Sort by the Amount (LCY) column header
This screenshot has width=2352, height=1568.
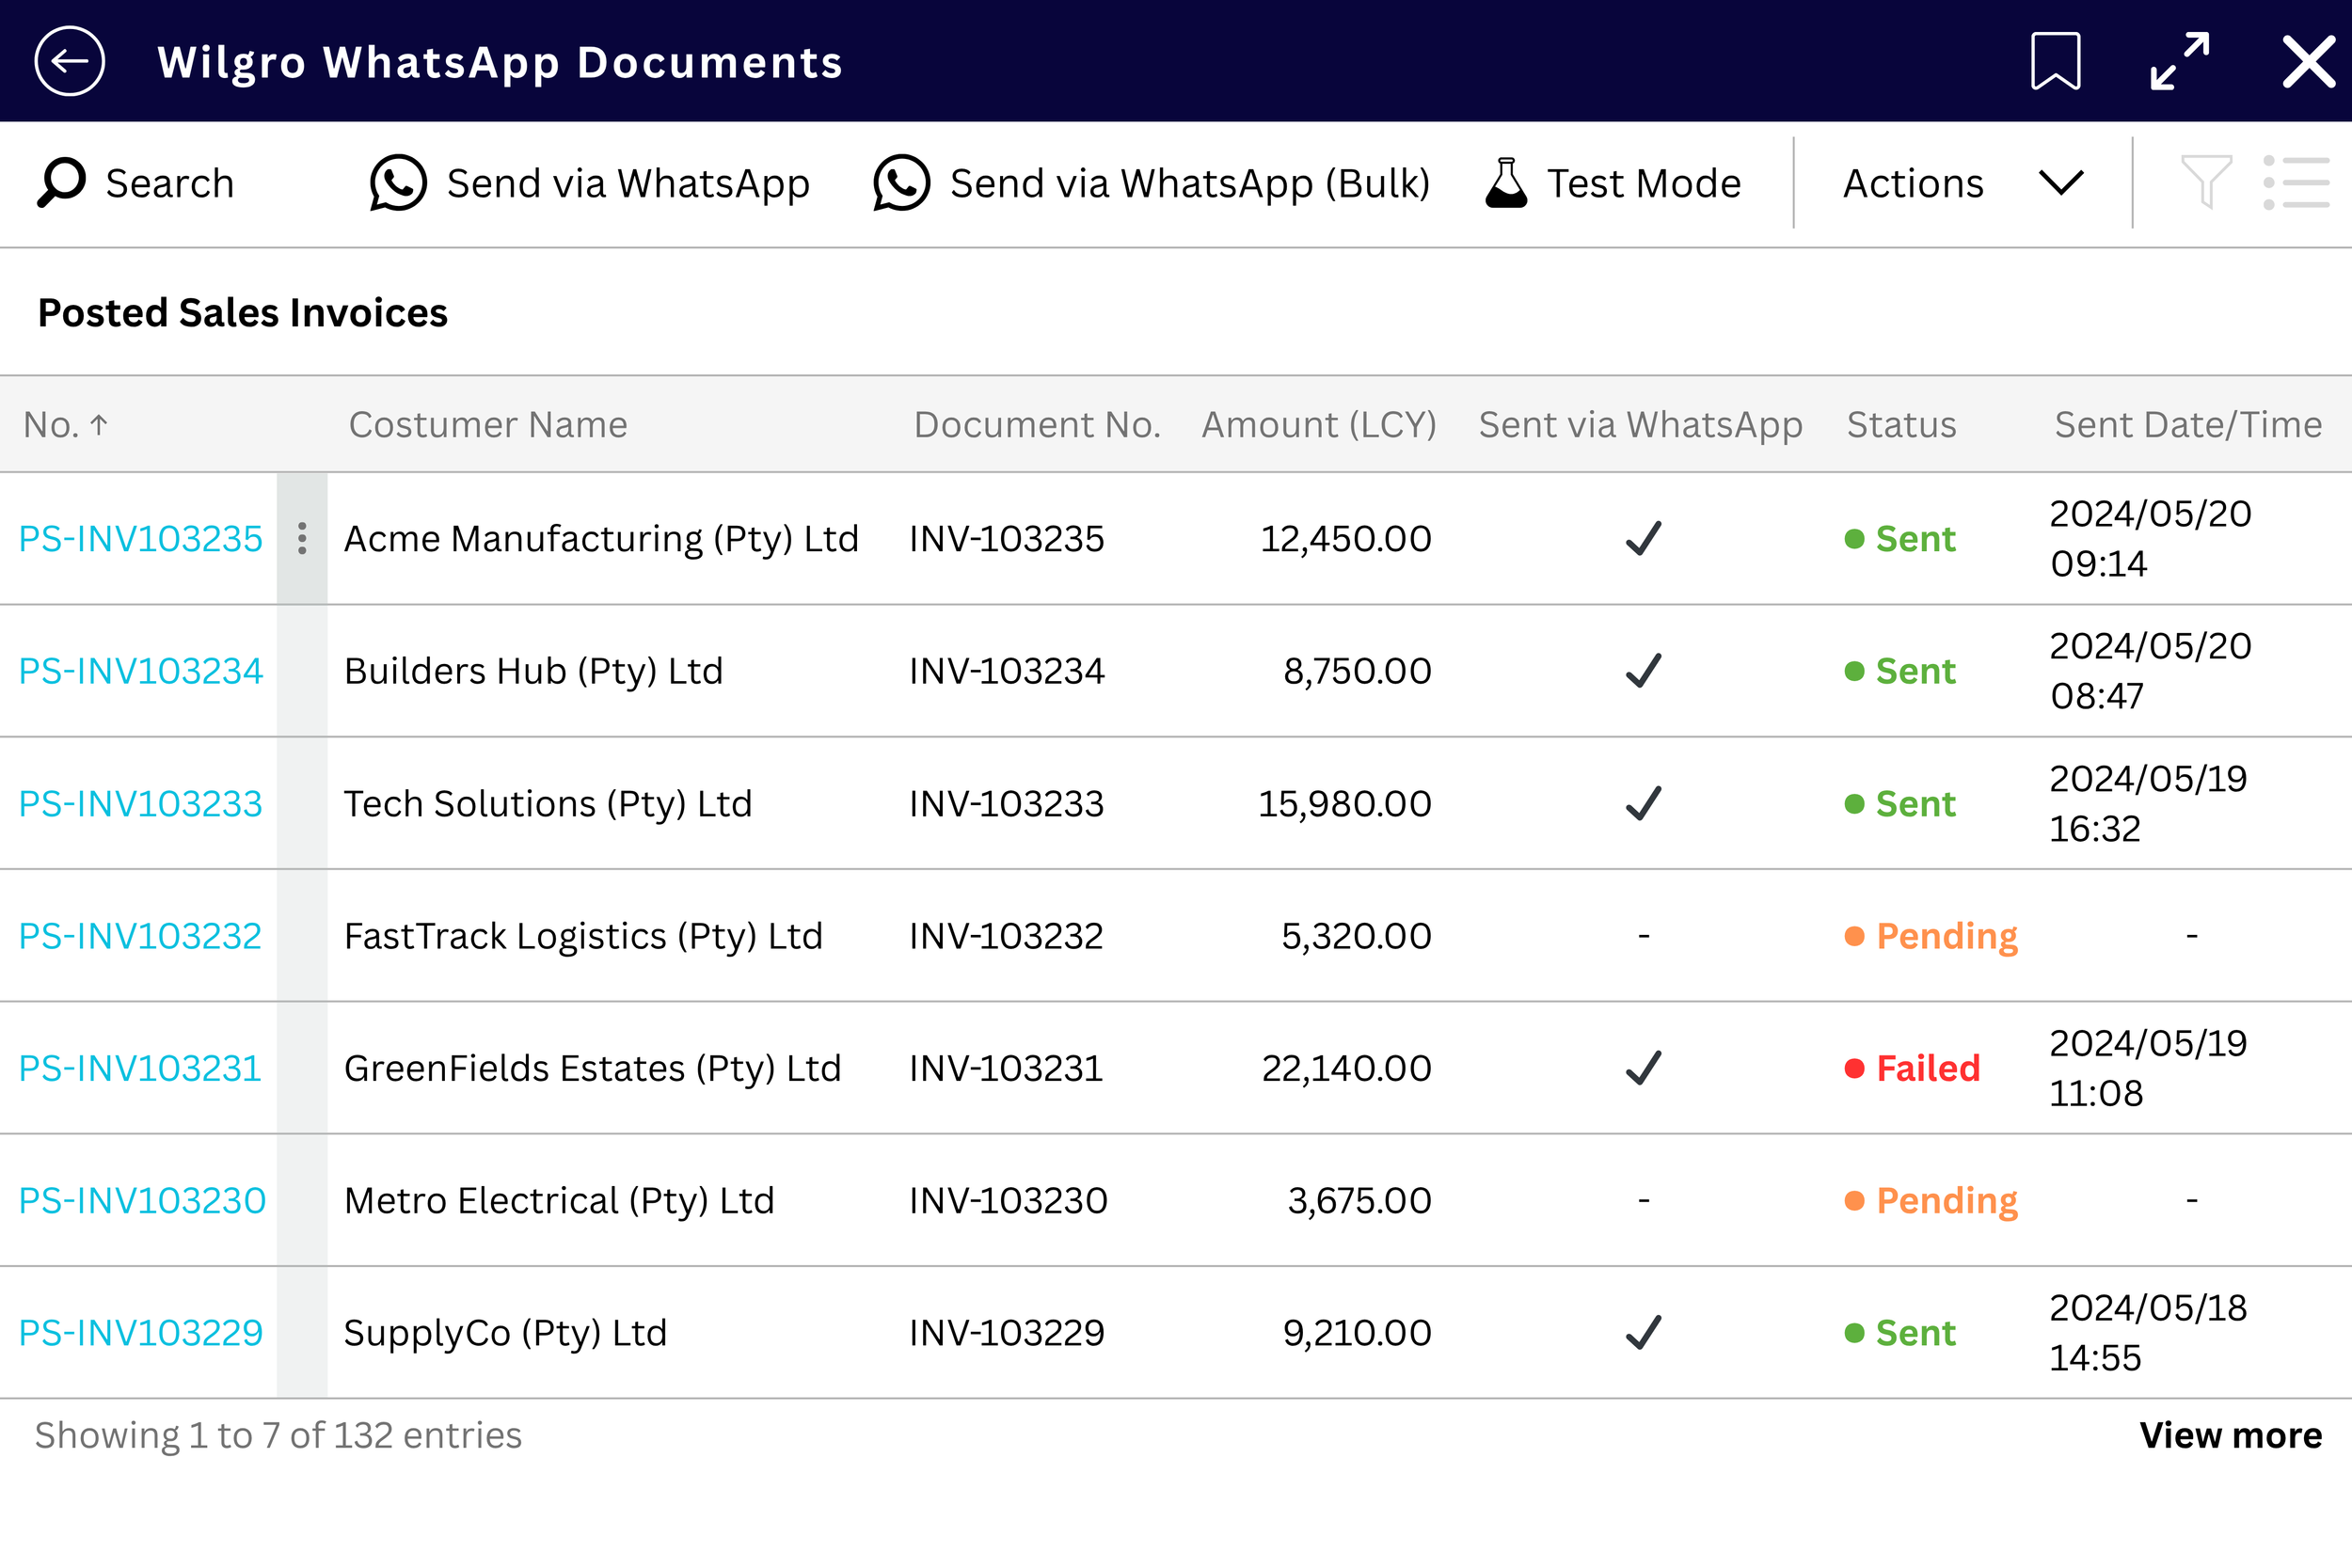pyautogui.click(x=1318, y=425)
